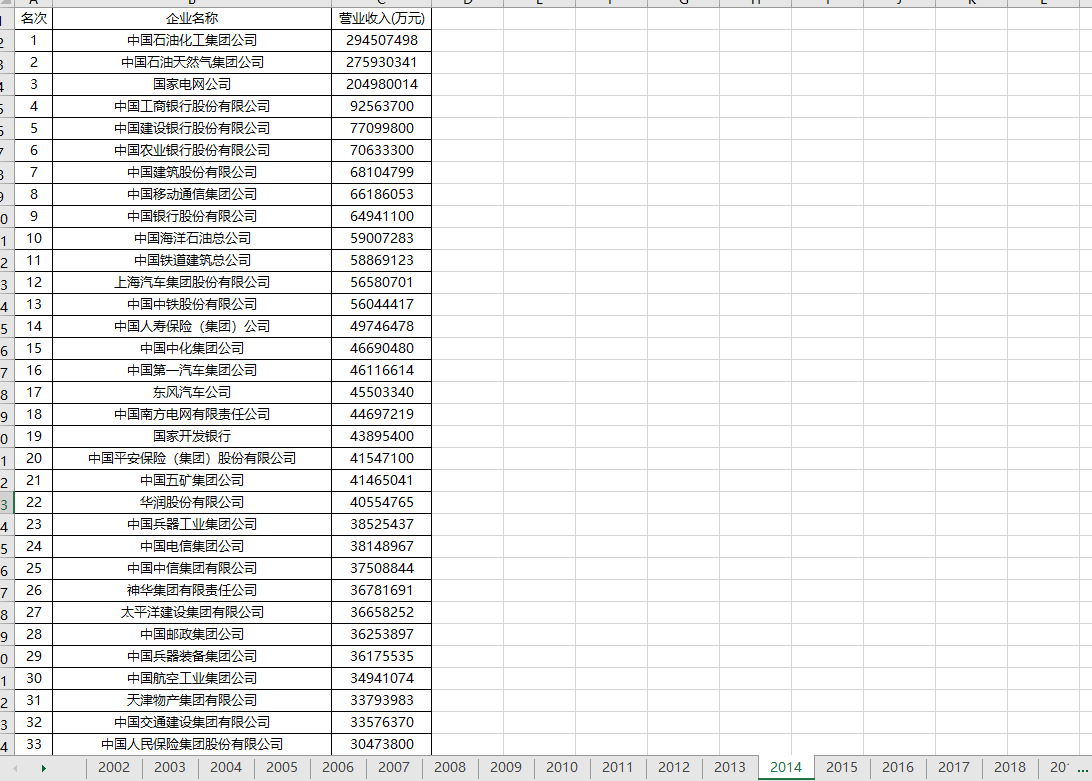
Task: Click the greyed previous-sheet scroll arrow
Action: (x=15, y=768)
